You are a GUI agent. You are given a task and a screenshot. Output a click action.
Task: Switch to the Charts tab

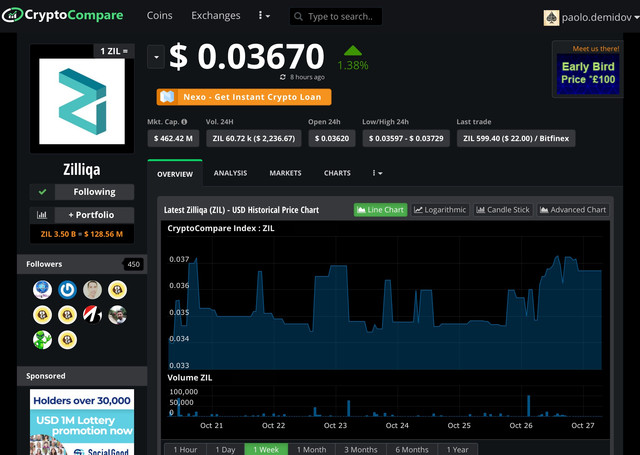coord(337,173)
